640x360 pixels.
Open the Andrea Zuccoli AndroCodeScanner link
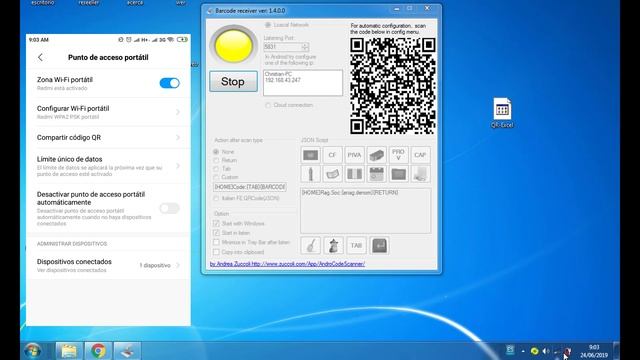(287, 264)
